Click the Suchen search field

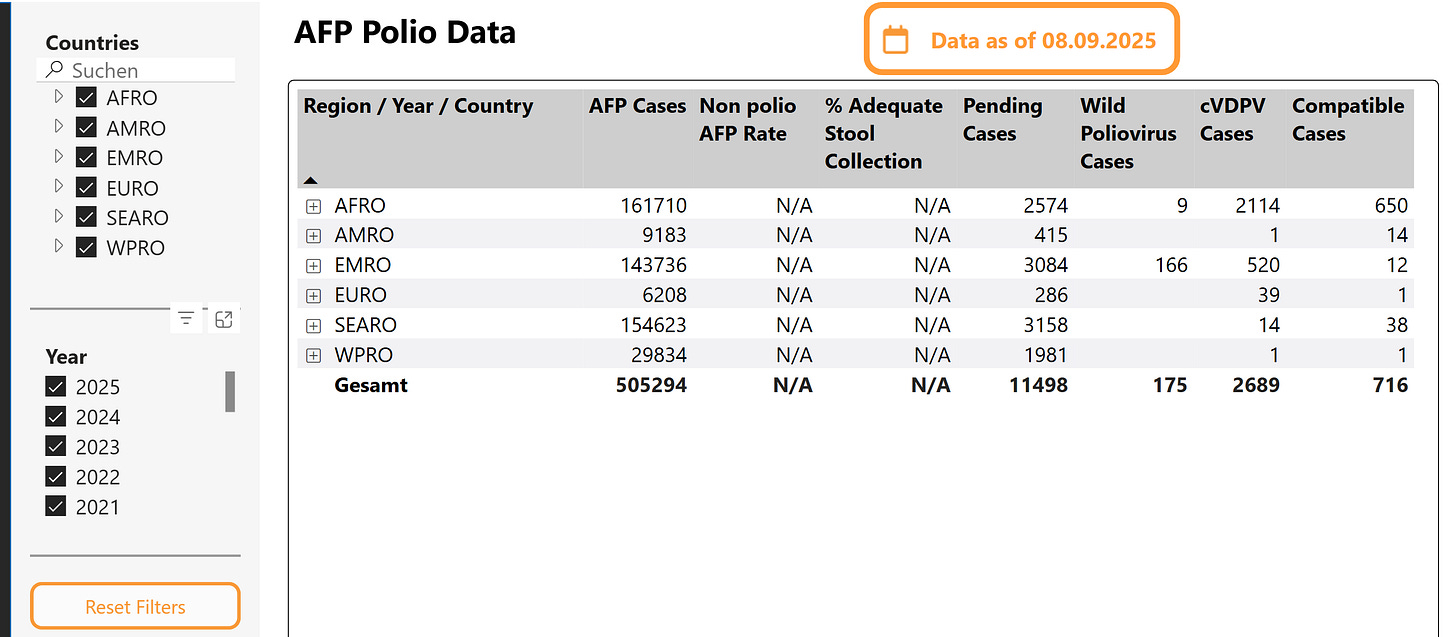137,70
